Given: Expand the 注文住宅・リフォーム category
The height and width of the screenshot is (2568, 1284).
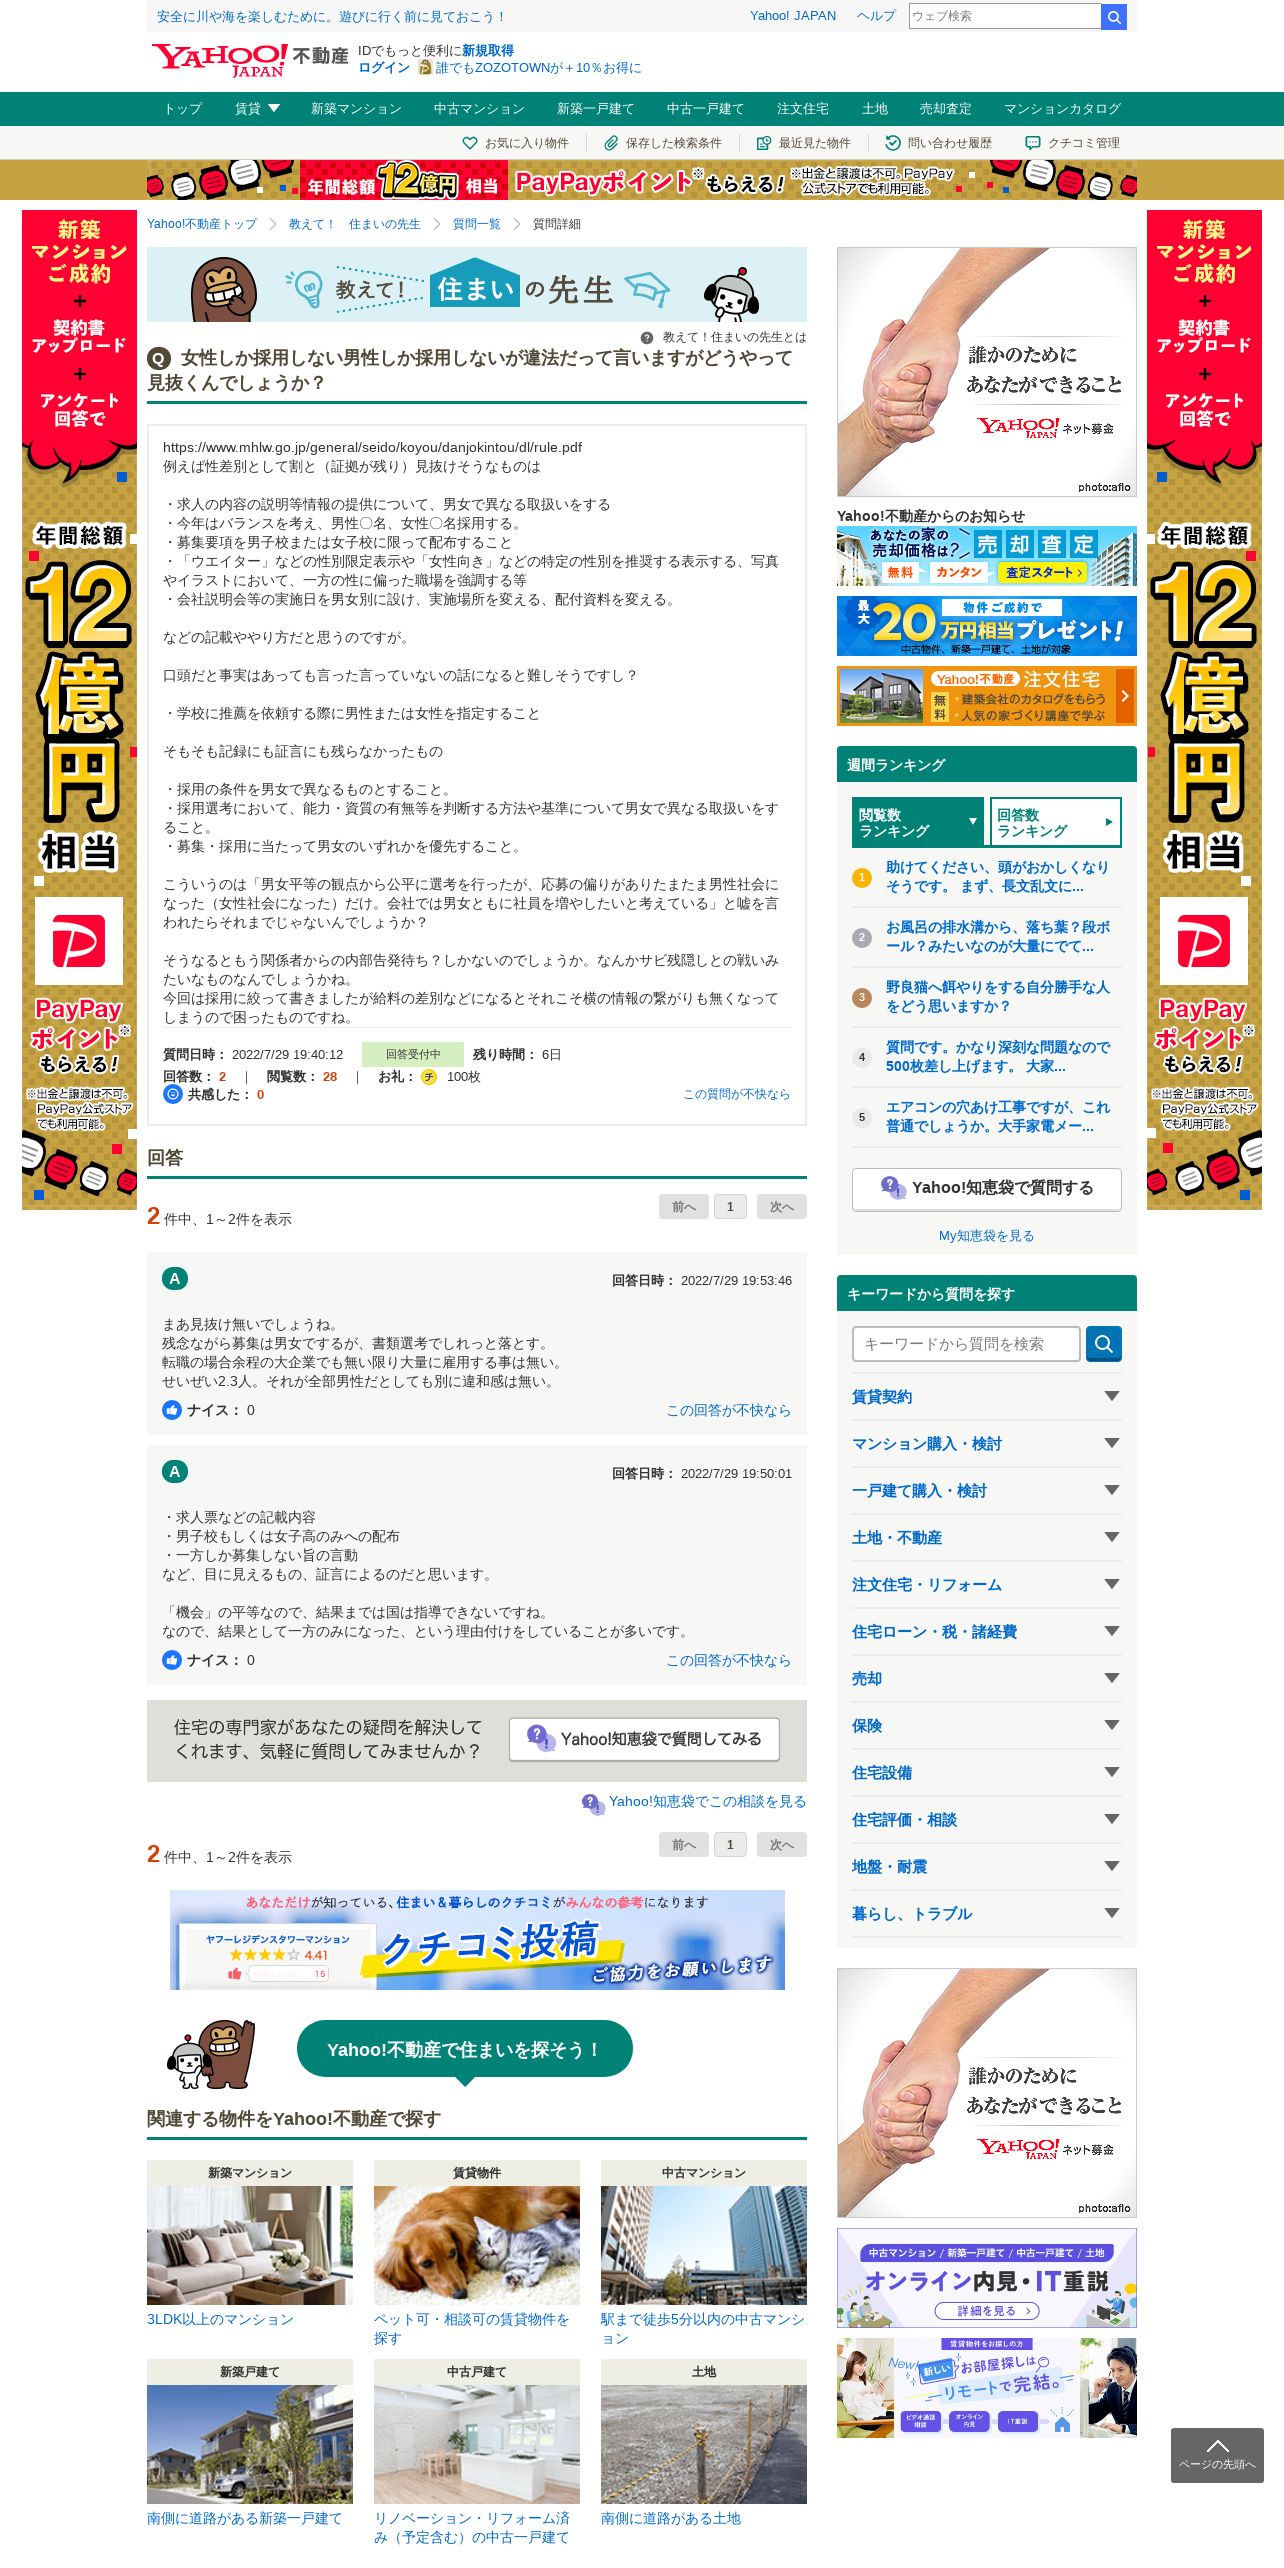Looking at the screenshot, I should [x=987, y=1585].
